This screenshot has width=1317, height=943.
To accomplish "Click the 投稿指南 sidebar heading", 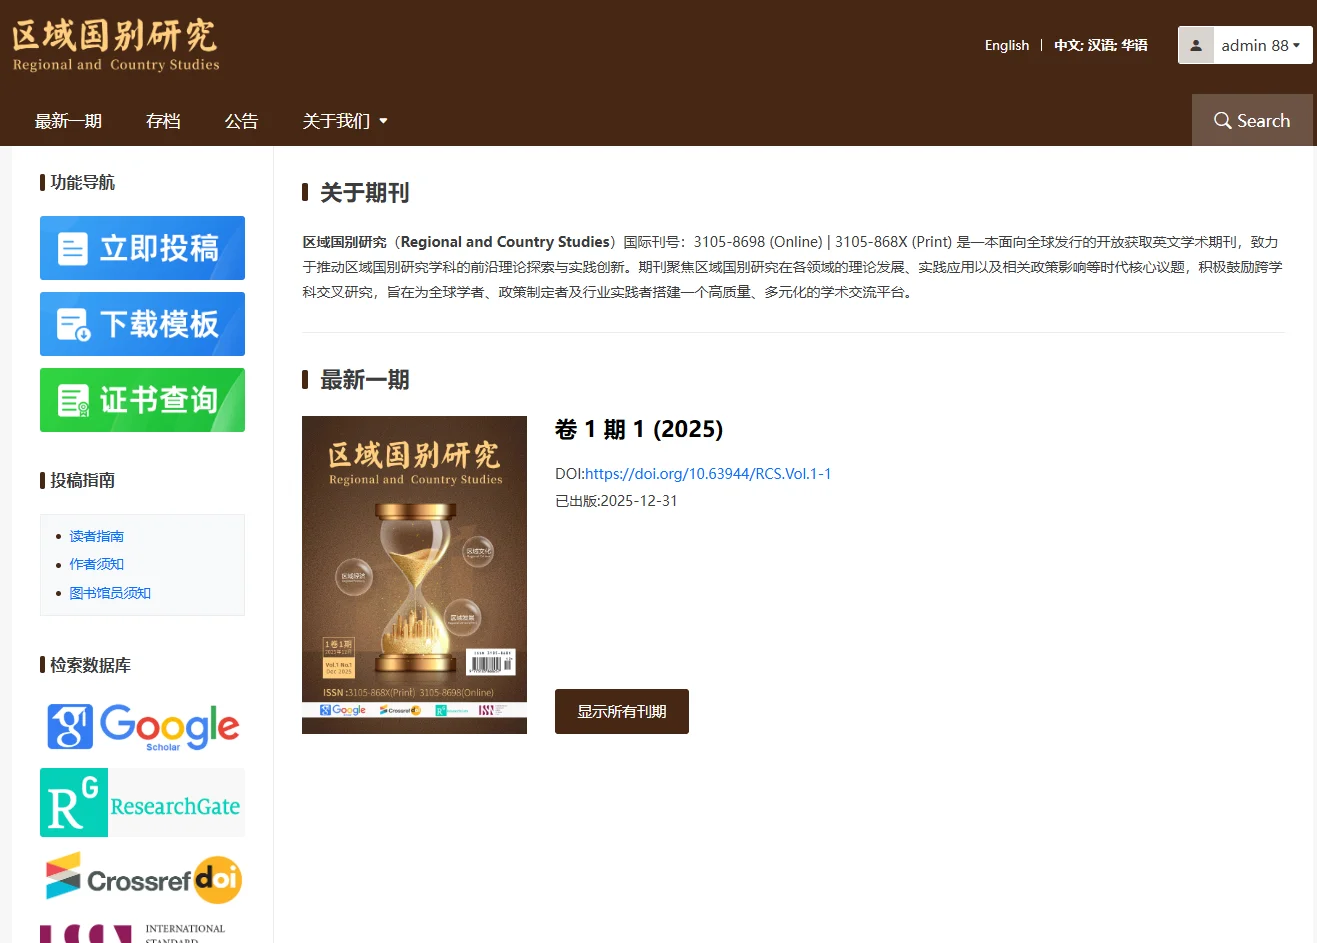I will tap(82, 480).
